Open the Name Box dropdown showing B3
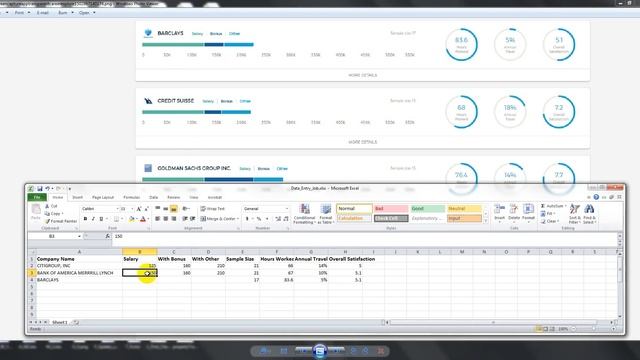640x360 pixels. click(x=79, y=236)
